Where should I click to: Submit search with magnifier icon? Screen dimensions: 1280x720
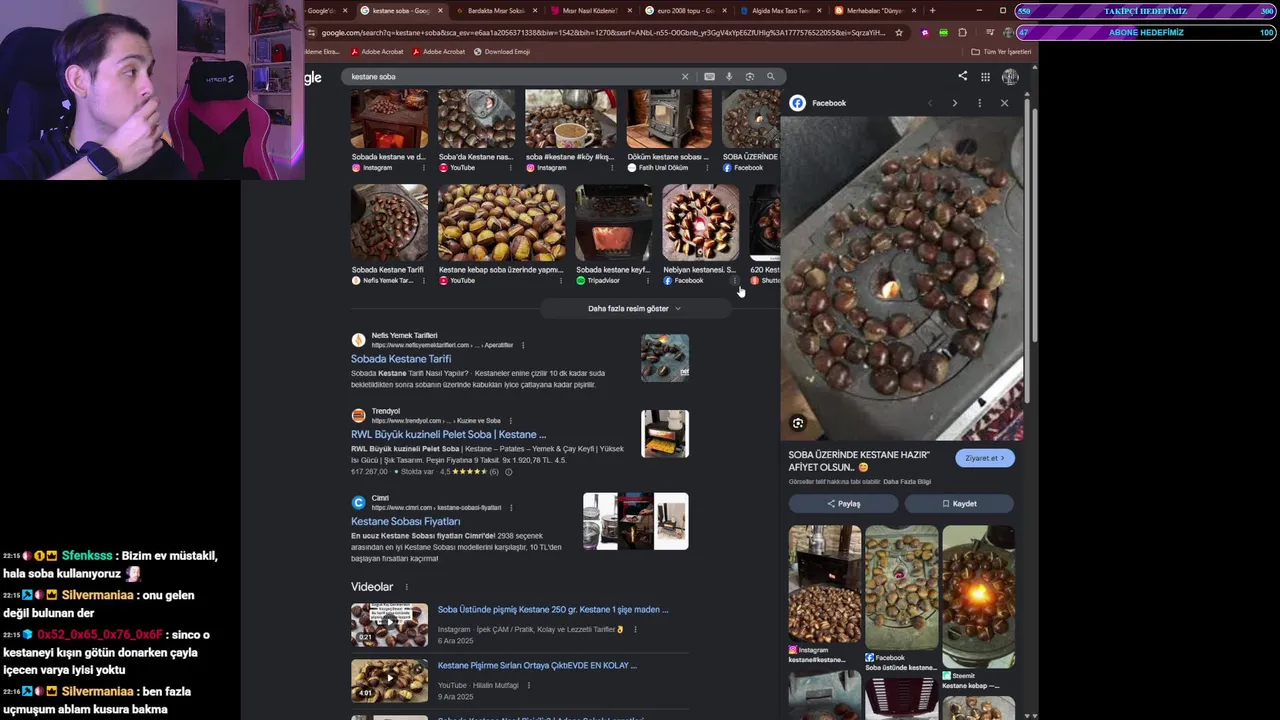pos(771,76)
